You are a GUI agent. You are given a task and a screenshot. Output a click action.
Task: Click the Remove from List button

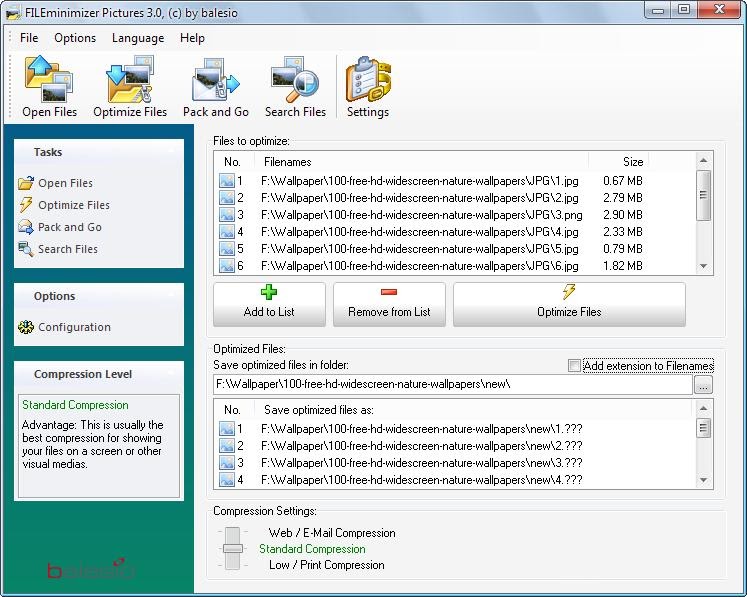389,304
